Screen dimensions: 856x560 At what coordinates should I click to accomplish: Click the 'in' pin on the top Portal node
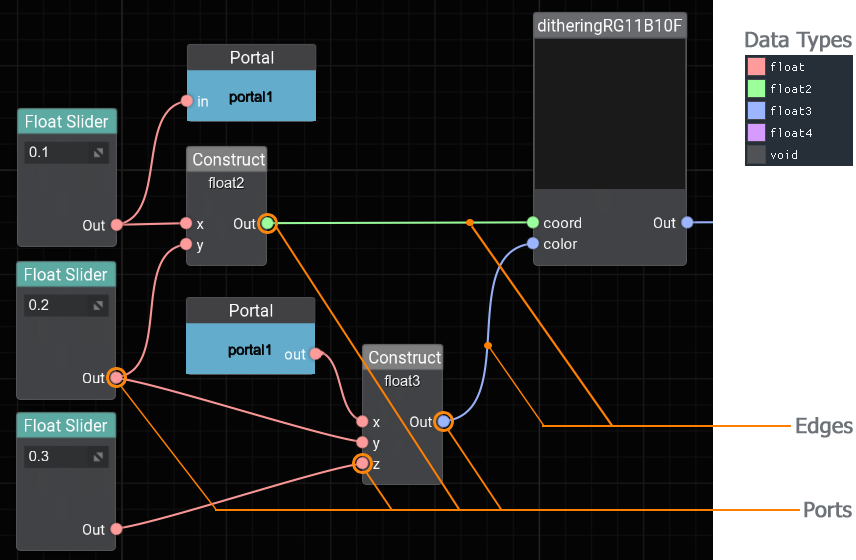click(186, 101)
